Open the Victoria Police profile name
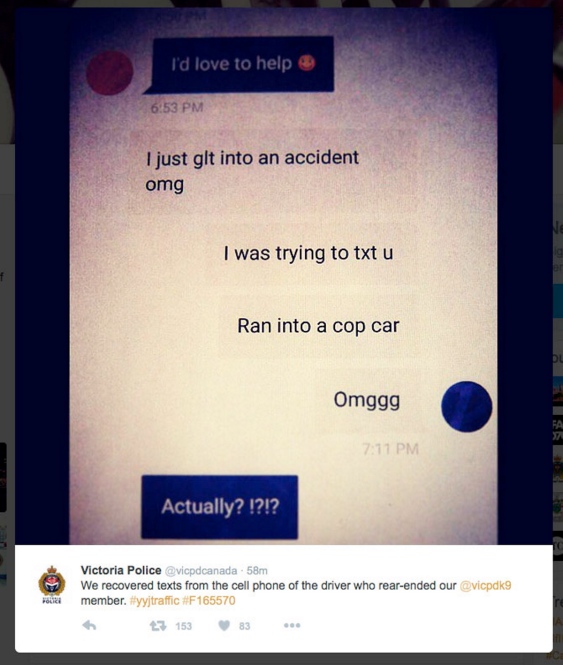Image resolution: width=563 pixels, height=665 pixels. click(x=121, y=570)
